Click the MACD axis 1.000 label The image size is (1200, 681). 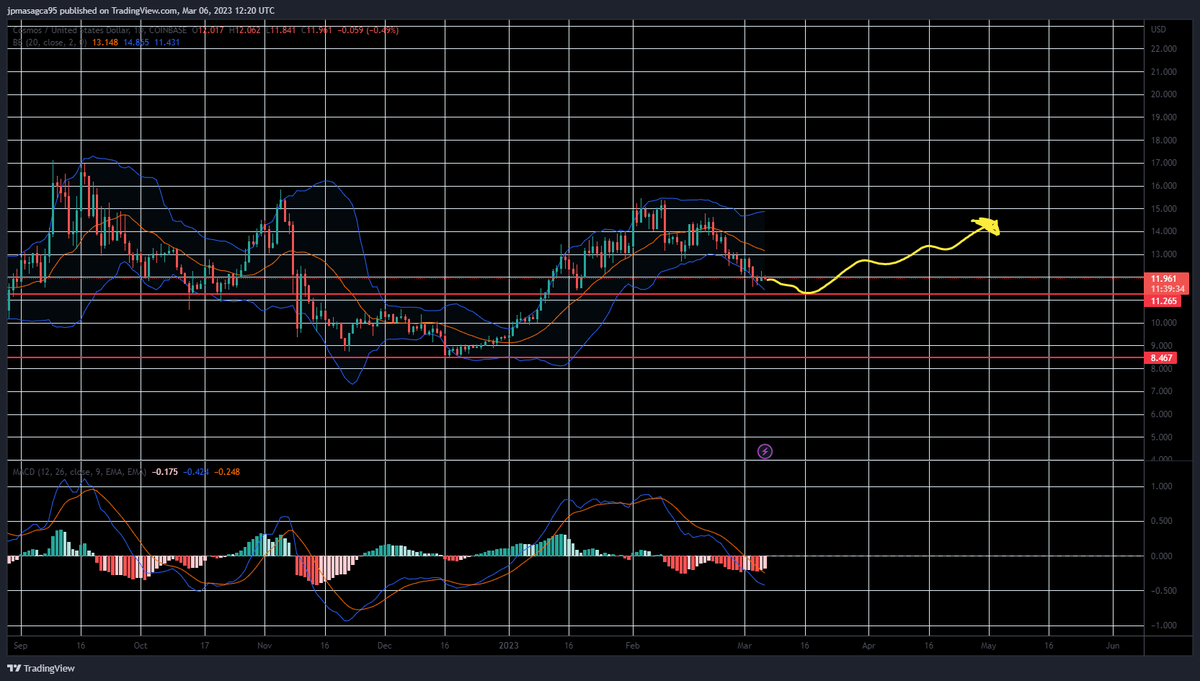point(1162,486)
